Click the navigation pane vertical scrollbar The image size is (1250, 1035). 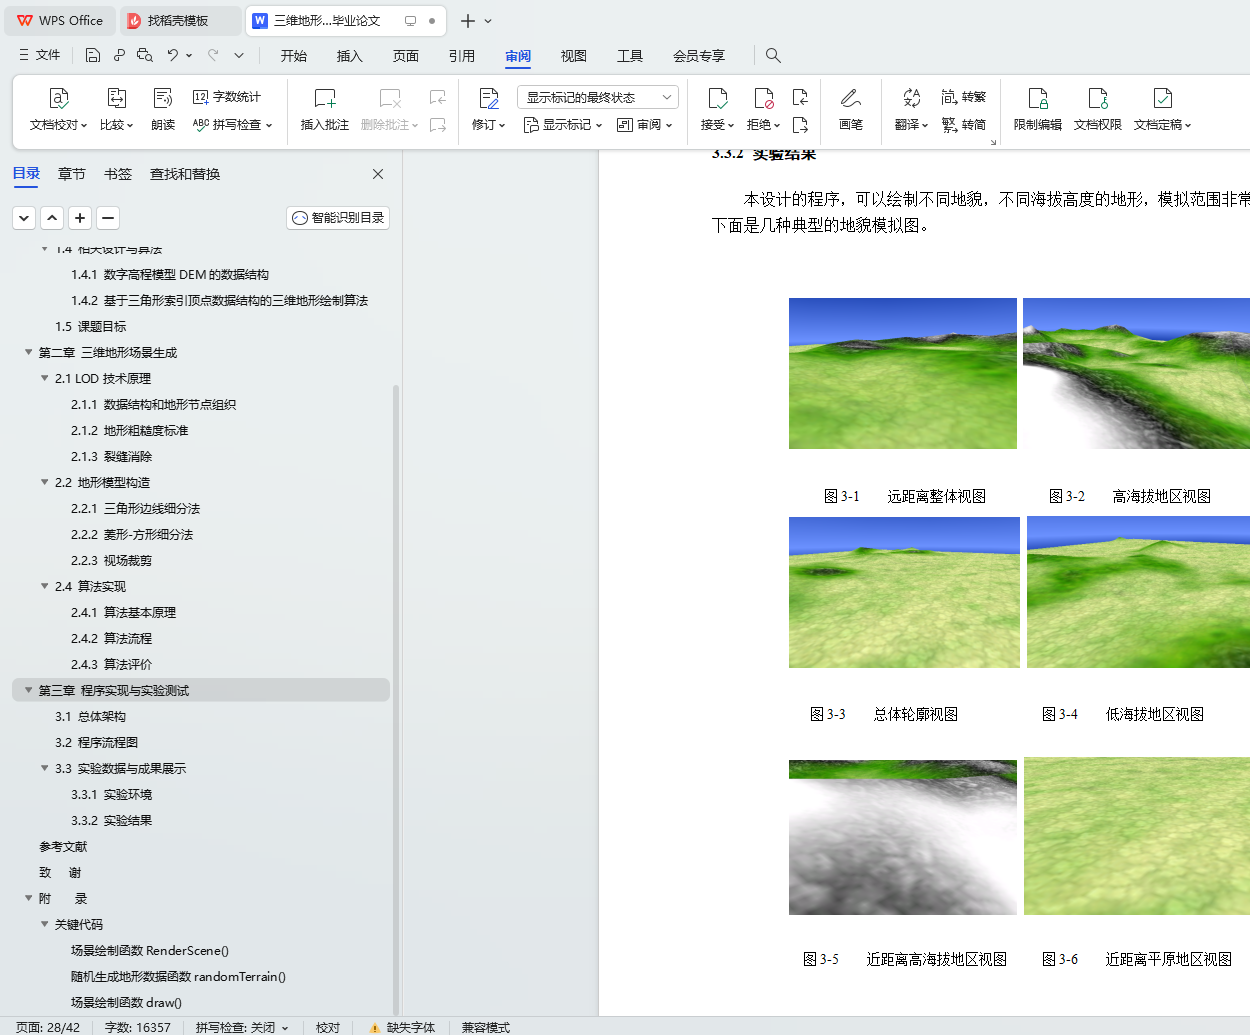(x=396, y=700)
